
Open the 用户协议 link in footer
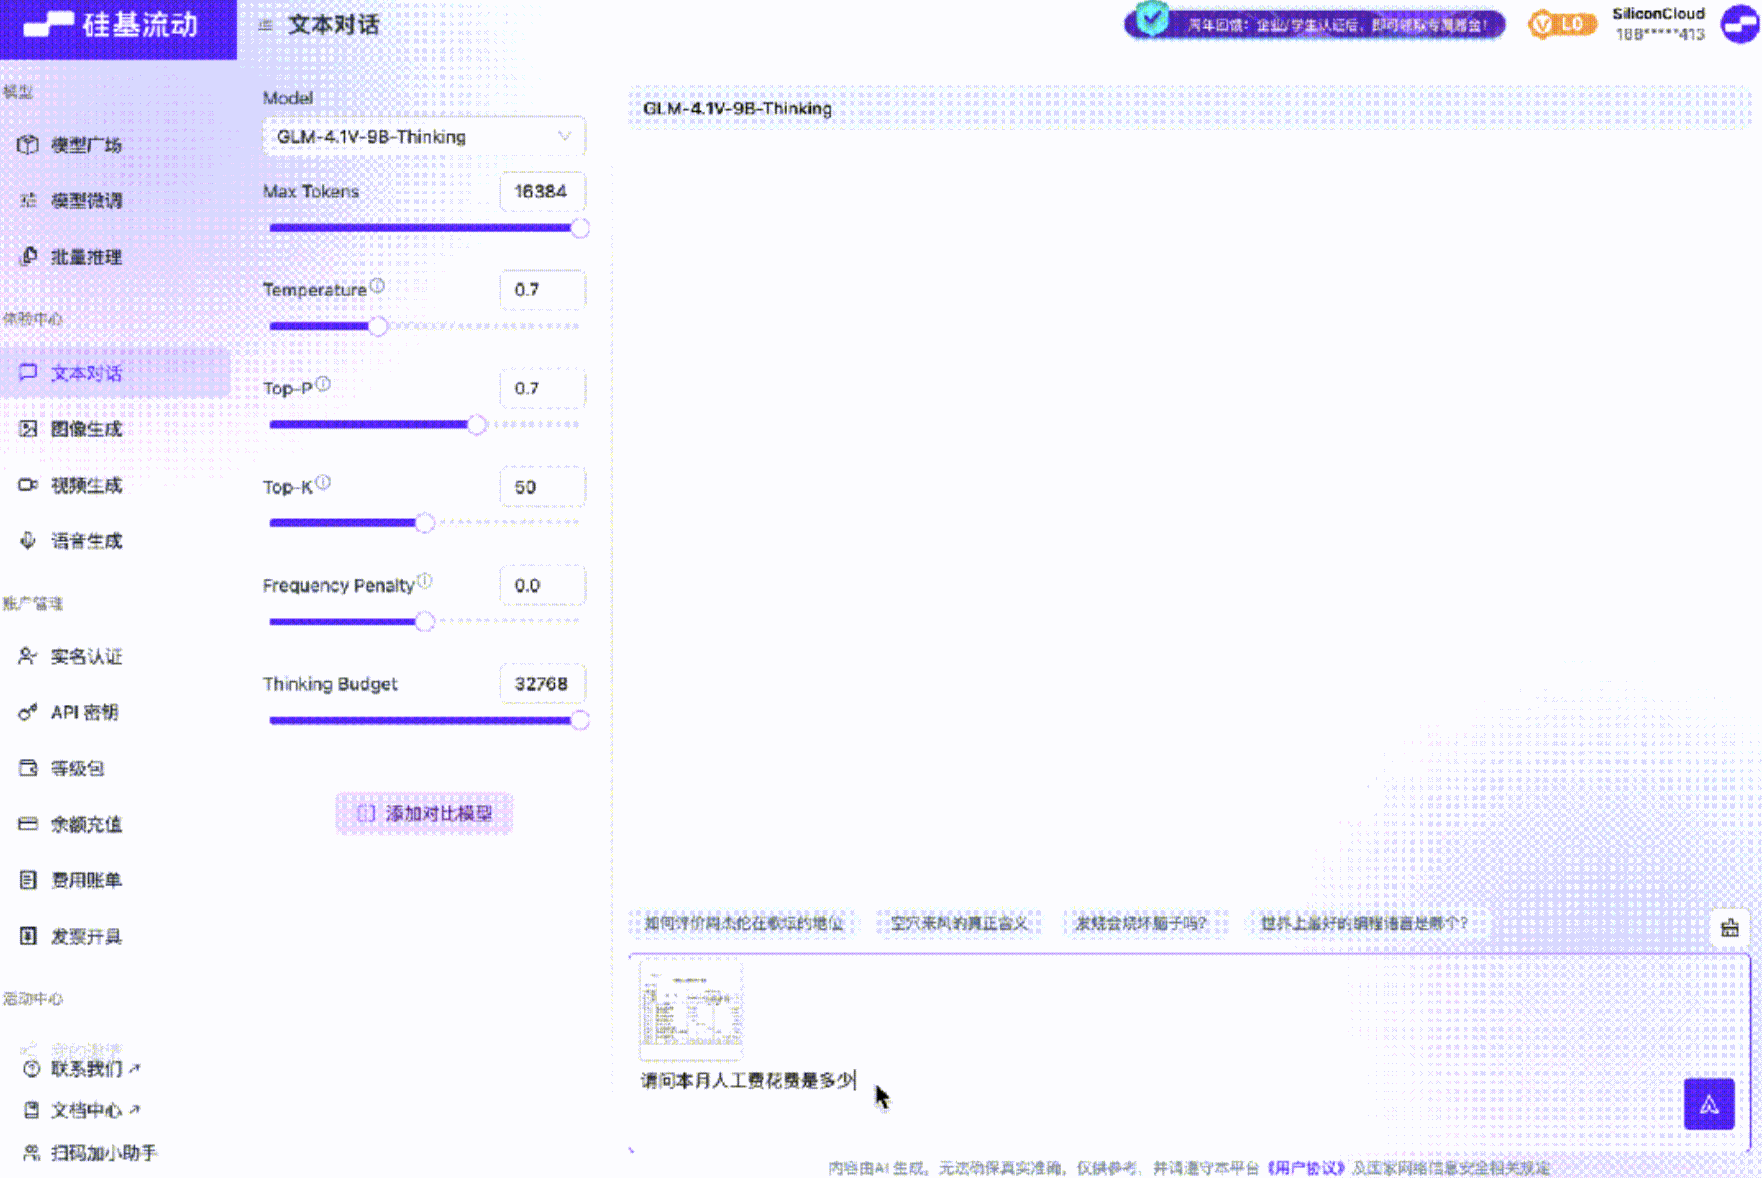tap(1306, 1167)
